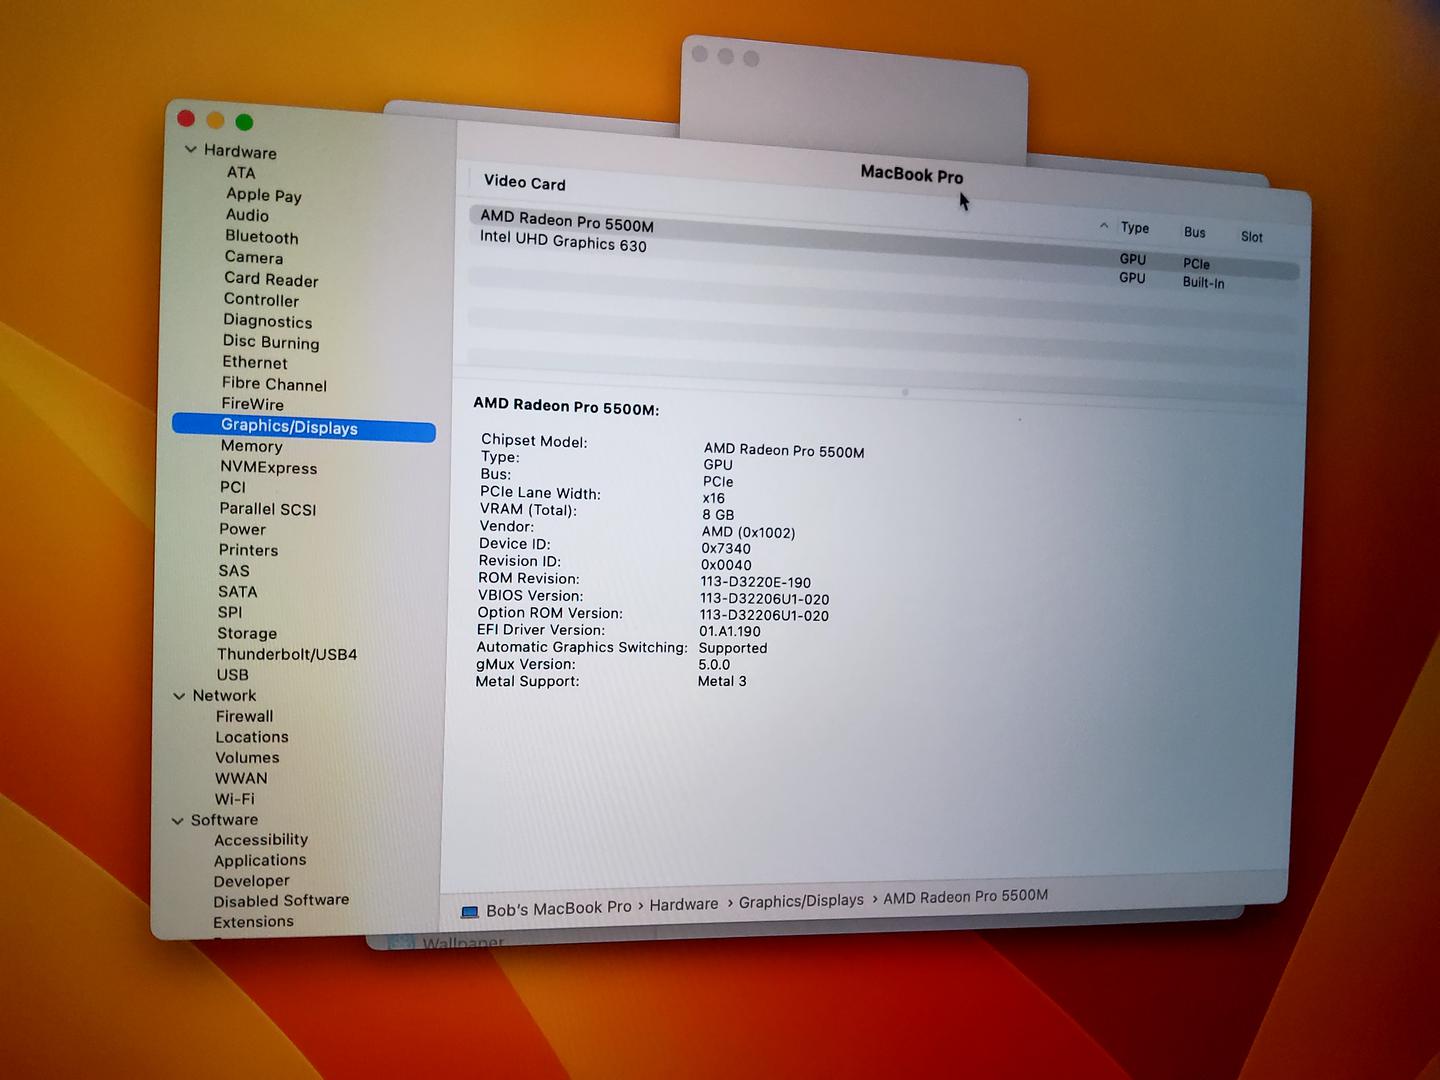This screenshot has height=1080, width=1440.
Task: Click Device ID value 0x7340
Action: 726,548
